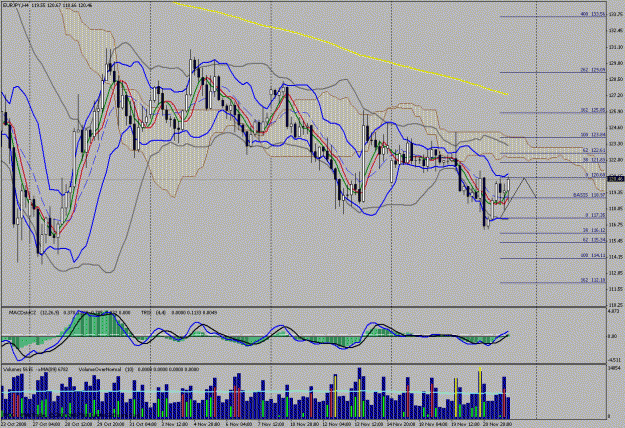The width and height of the screenshot is (625, 428).
Task: Click the 27 Oct 04:00 time label
Action: [x=47, y=424]
